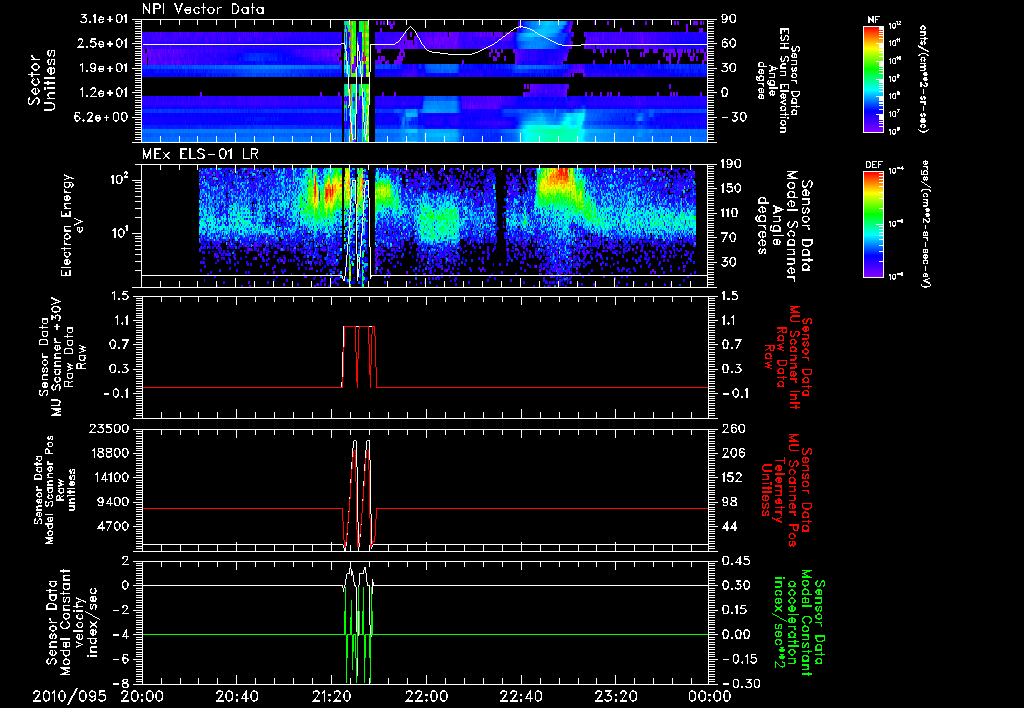
Task: Click the ELS electron energy spectrogram
Action: pos(425,225)
